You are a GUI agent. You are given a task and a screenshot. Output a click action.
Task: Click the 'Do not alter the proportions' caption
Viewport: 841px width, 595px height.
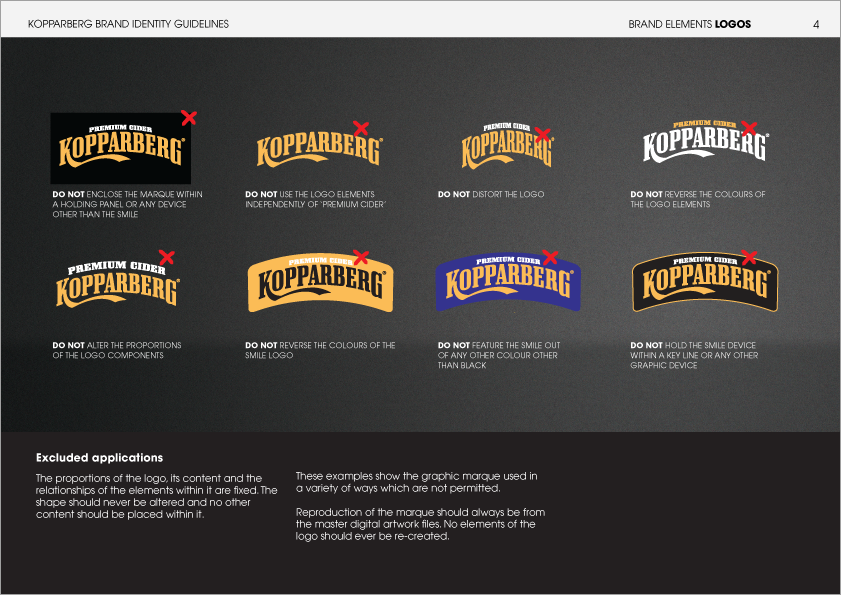(x=117, y=350)
